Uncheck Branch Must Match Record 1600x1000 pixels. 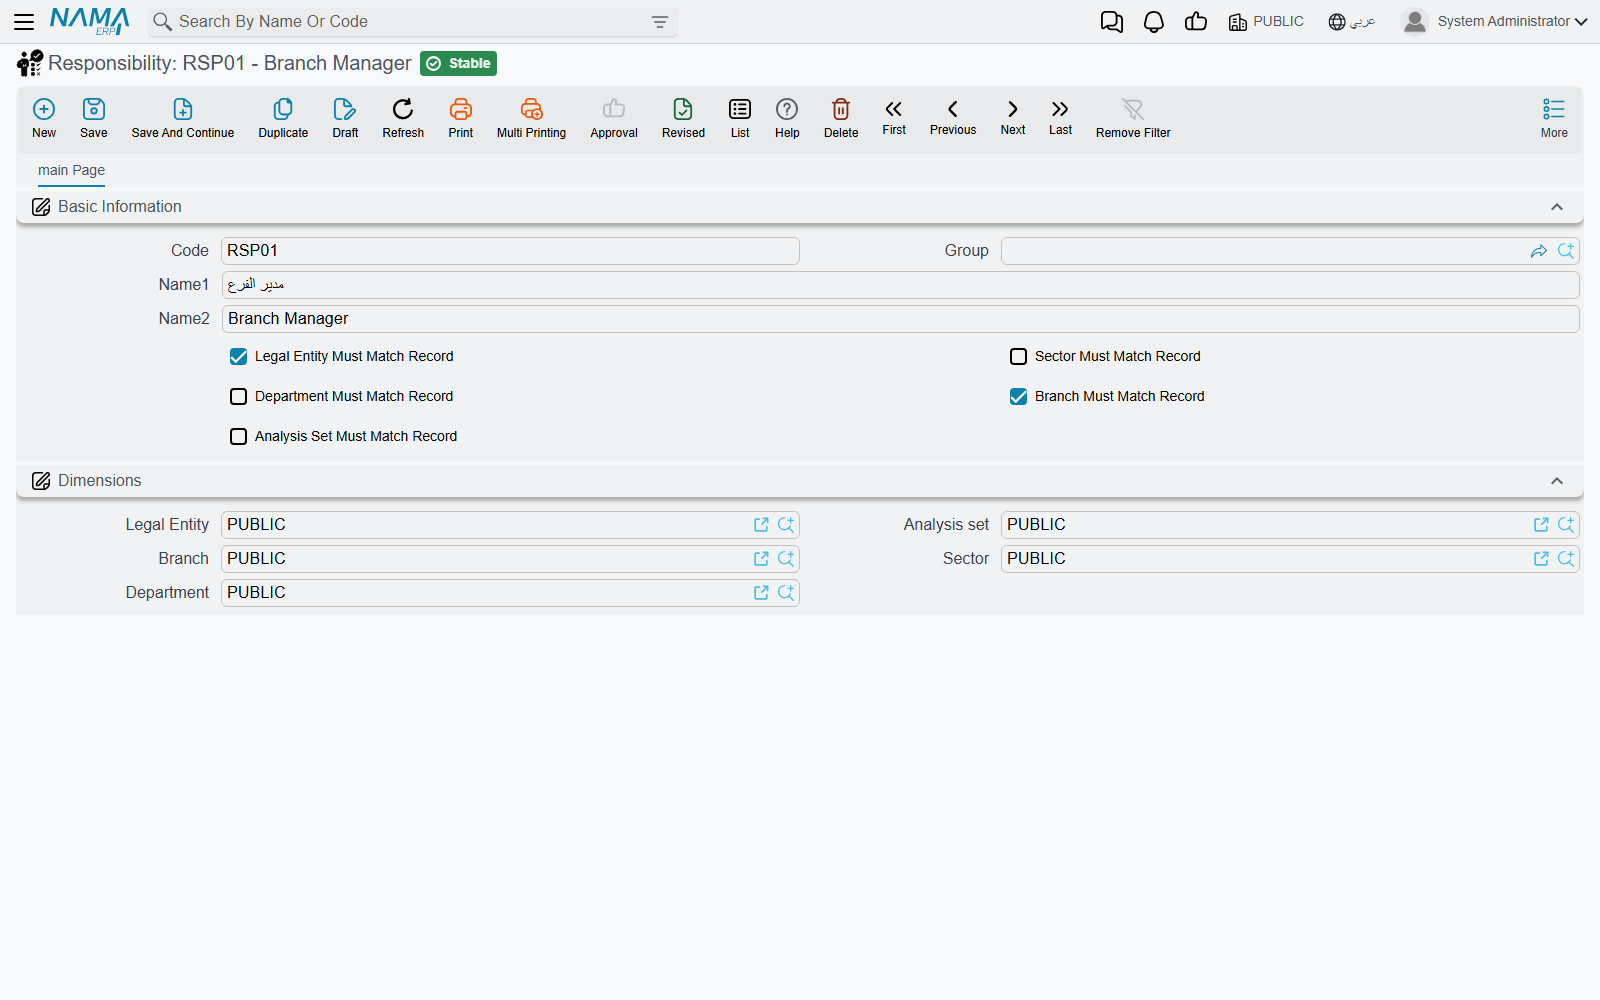(1018, 396)
